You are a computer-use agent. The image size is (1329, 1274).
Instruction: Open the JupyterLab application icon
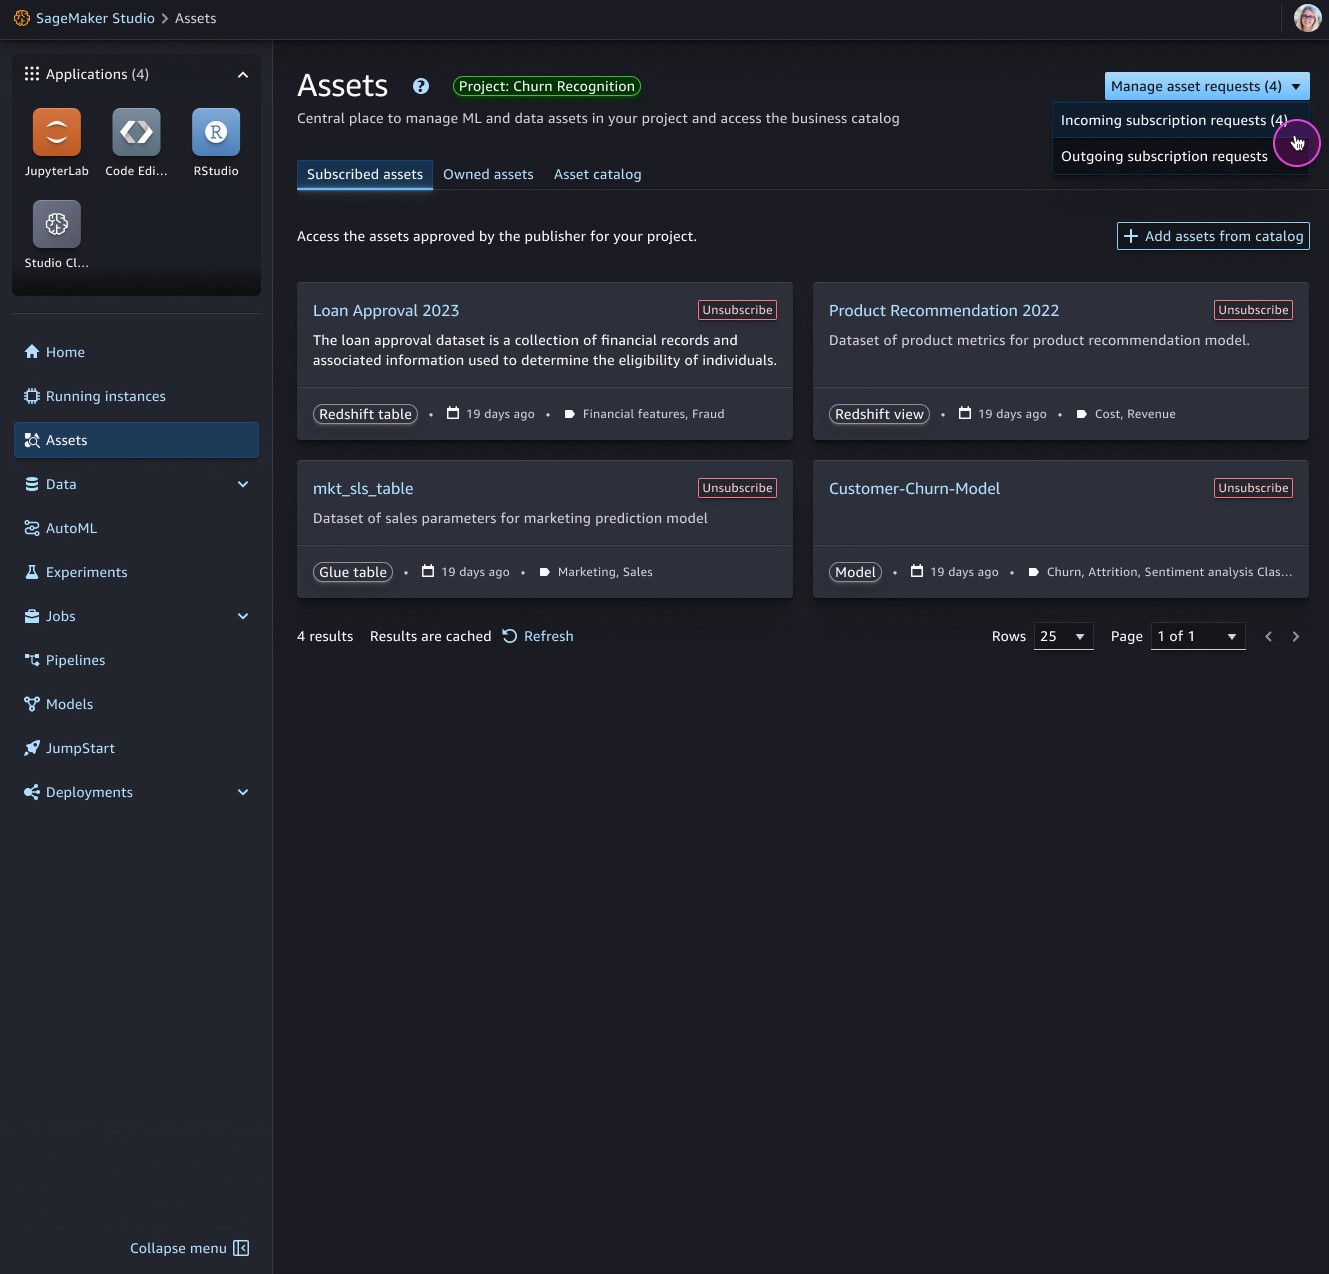tap(57, 132)
